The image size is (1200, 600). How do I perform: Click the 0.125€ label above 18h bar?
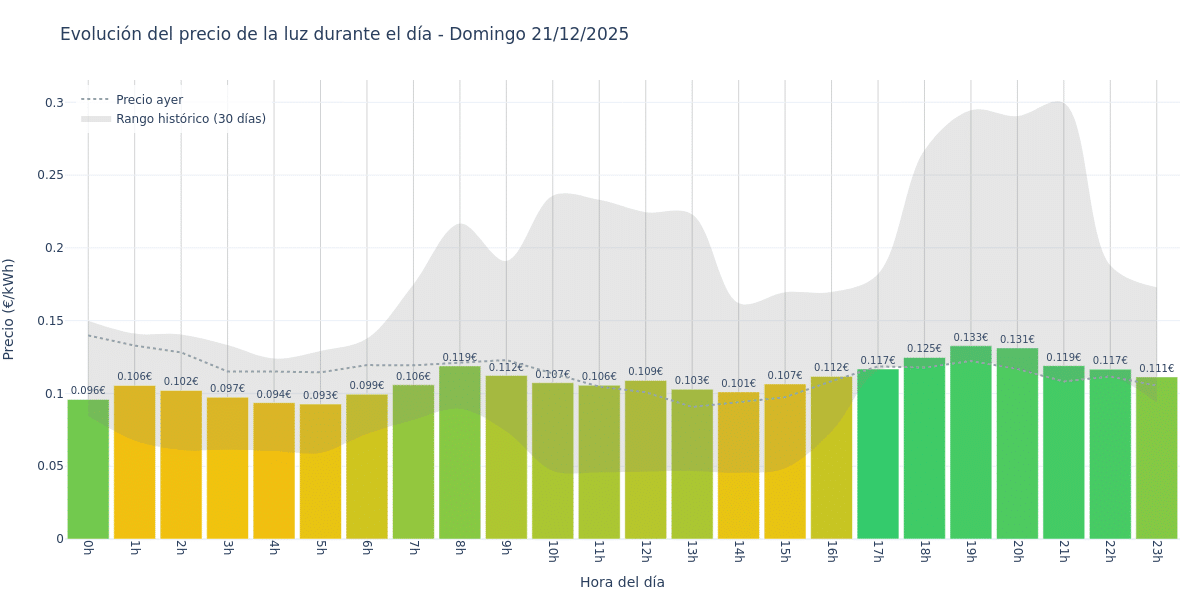[x=924, y=349]
